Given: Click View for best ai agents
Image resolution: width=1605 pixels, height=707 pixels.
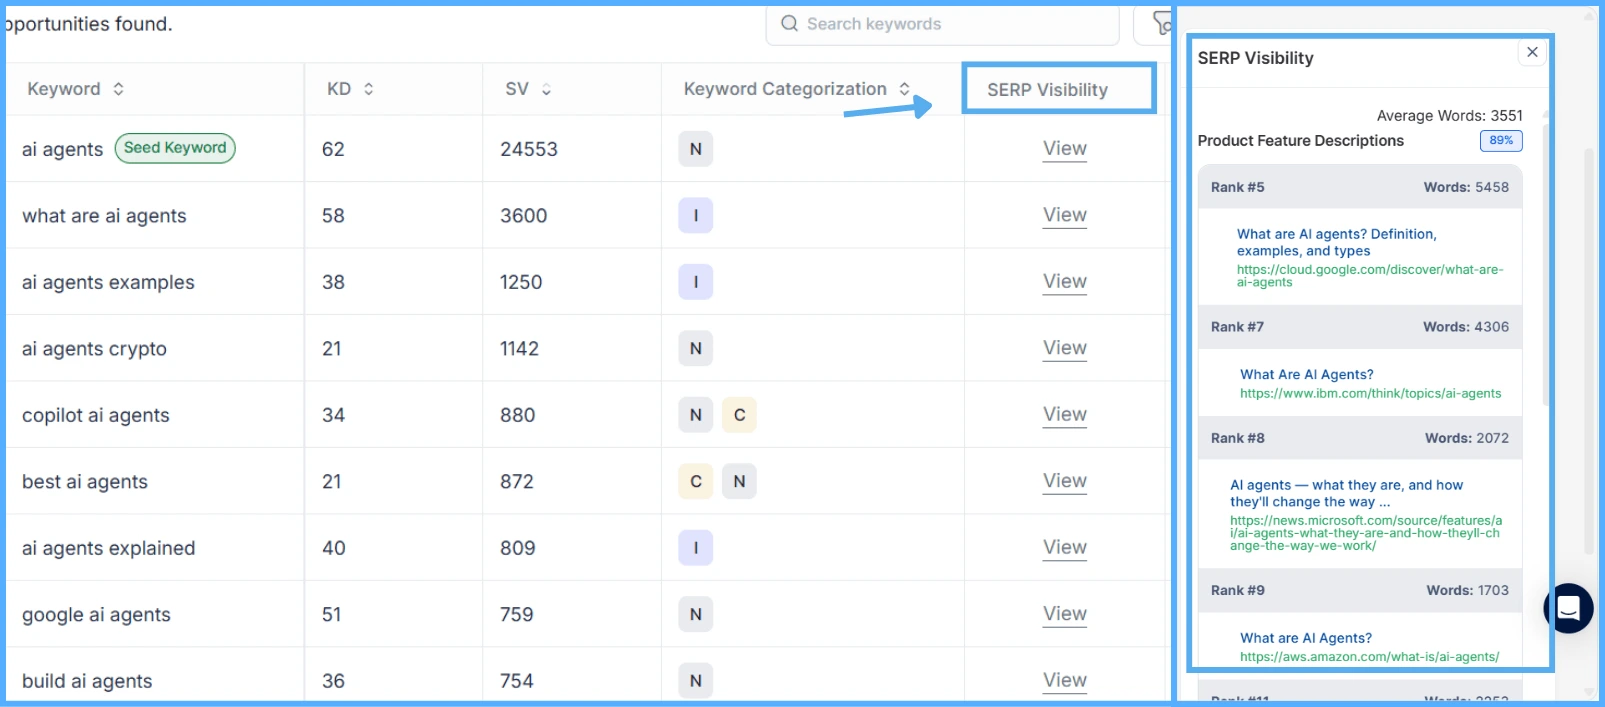Looking at the screenshot, I should (x=1064, y=481).
